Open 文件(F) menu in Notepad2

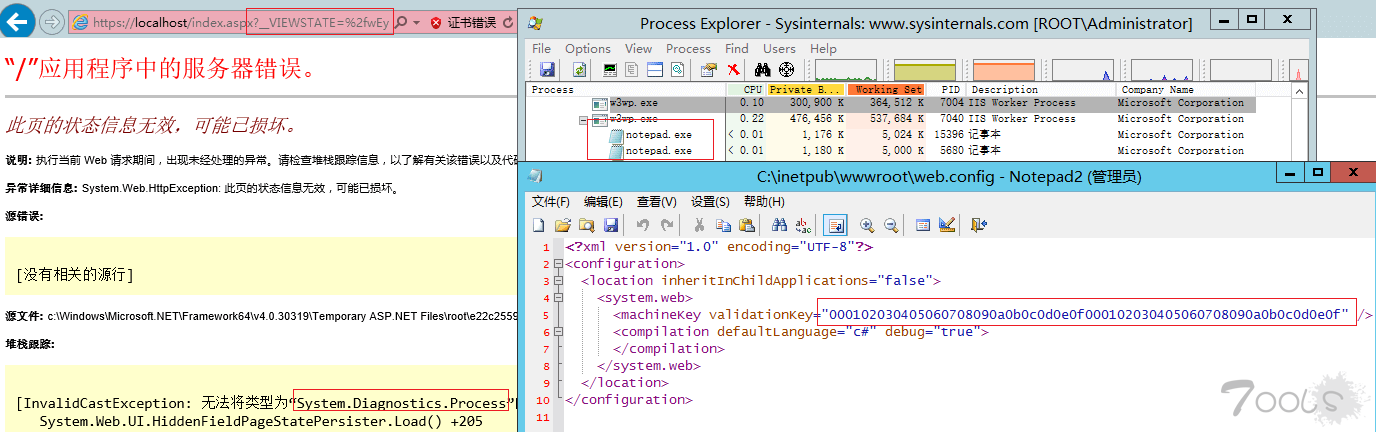coord(550,202)
